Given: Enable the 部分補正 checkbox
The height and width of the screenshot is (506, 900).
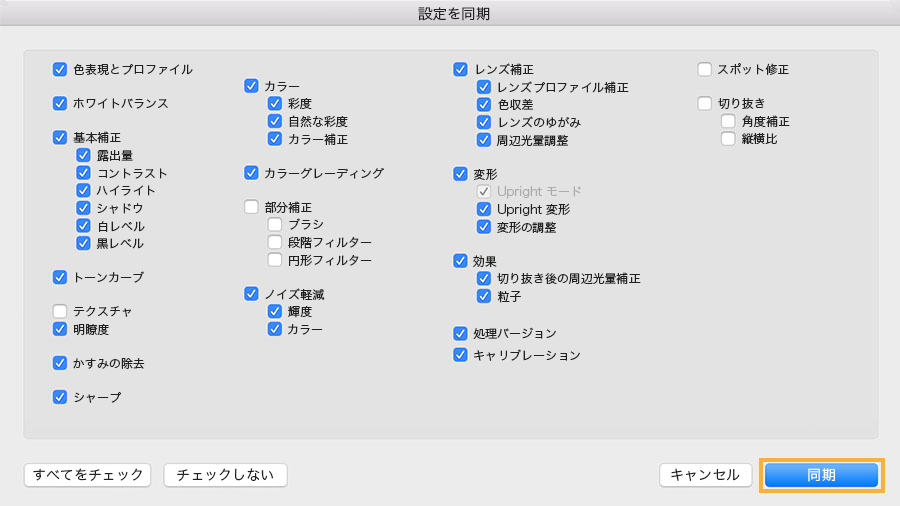Looking at the screenshot, I should tap(252, 207).
